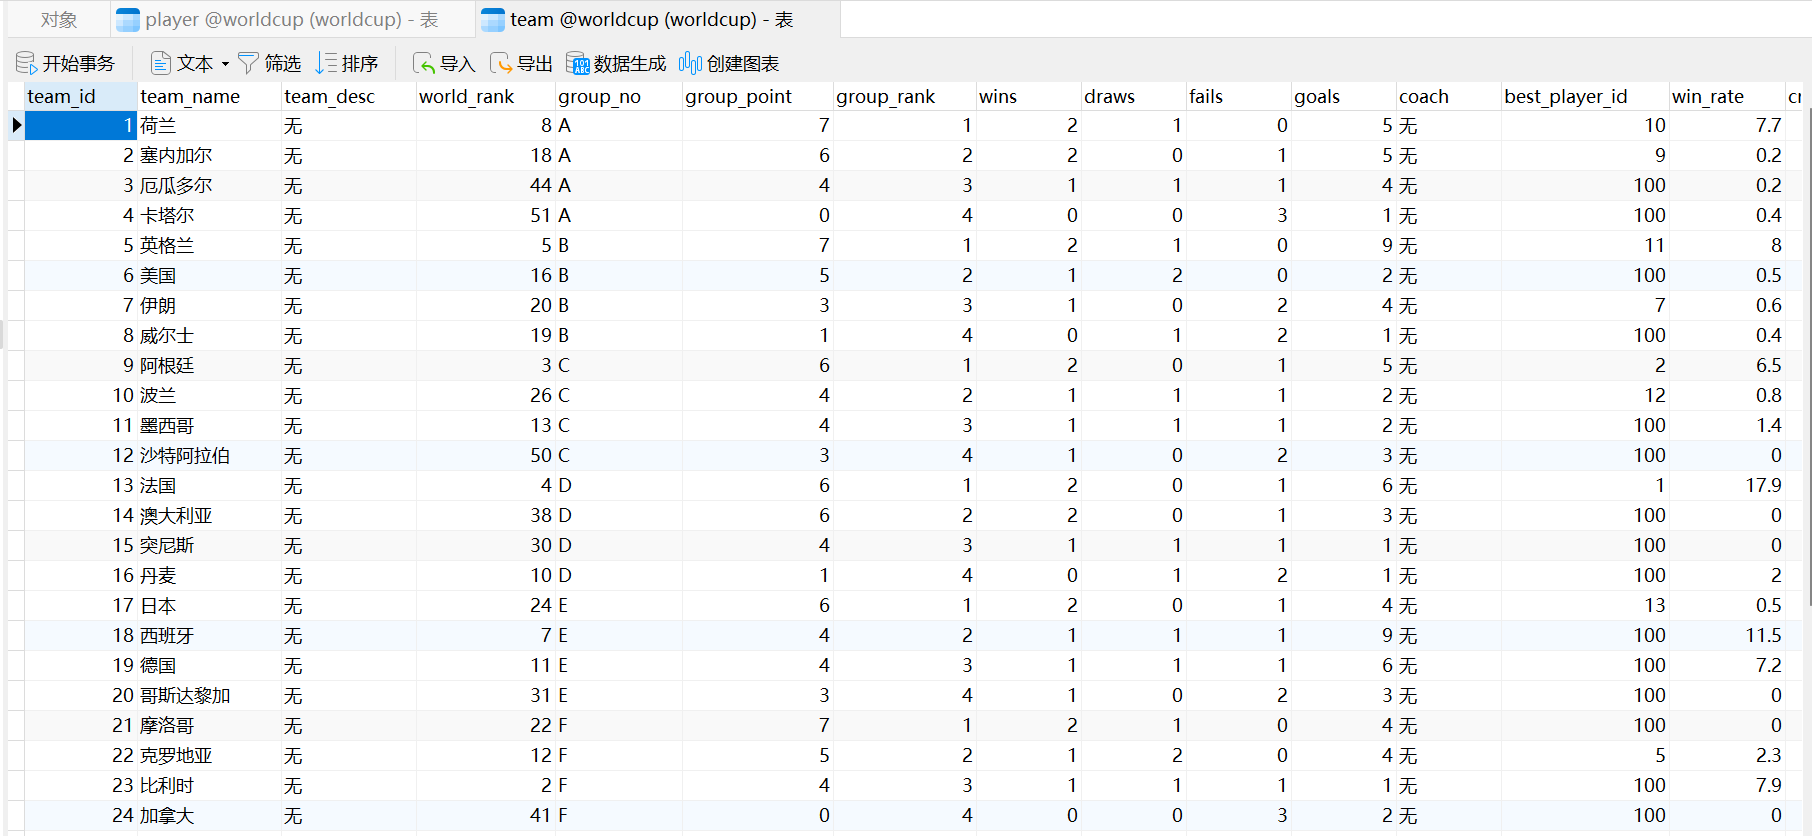Switch to player @worldcup table tab
This screenshot has height=836, width=1812.
(291, 20)
